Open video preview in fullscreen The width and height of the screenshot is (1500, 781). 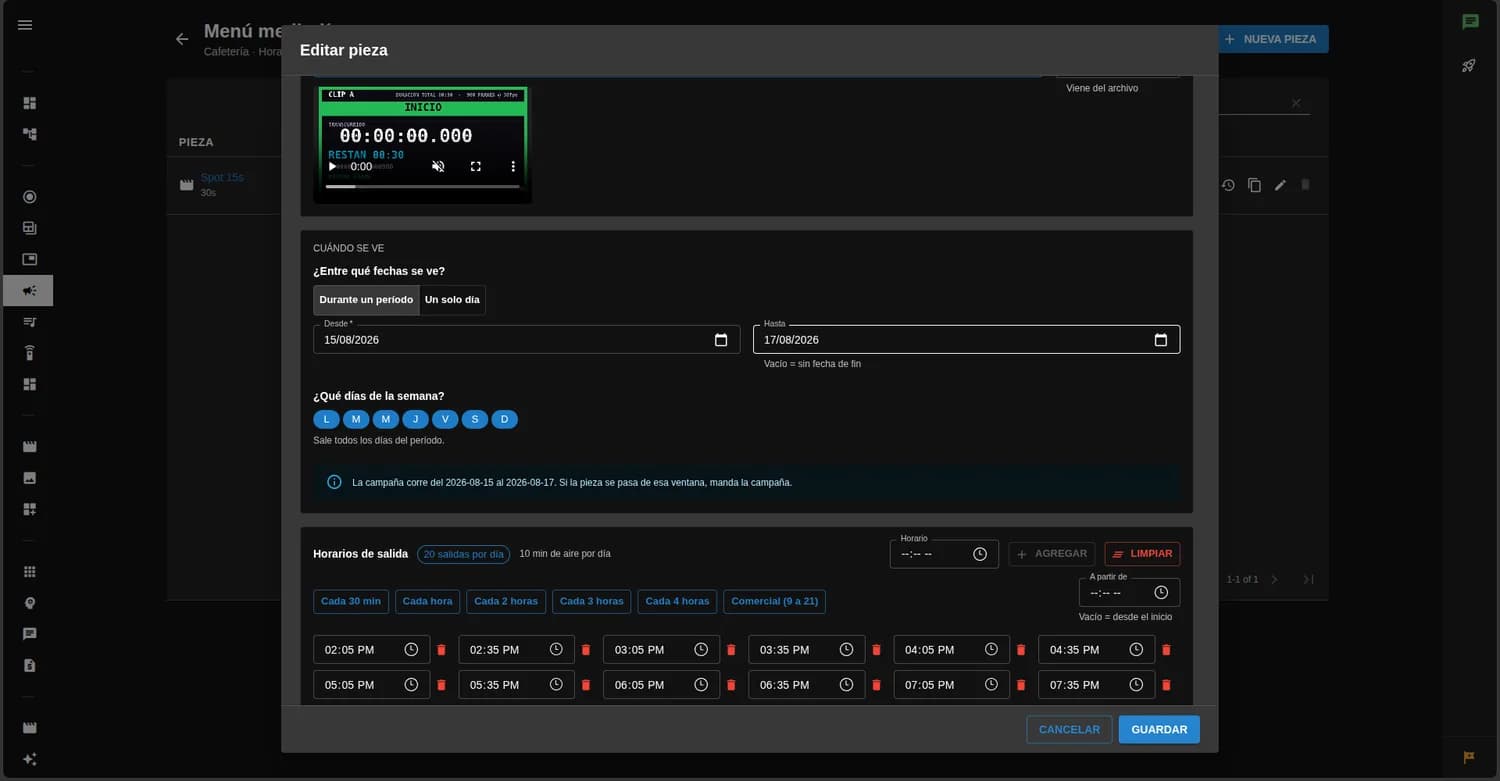click(x=476, y=167)
